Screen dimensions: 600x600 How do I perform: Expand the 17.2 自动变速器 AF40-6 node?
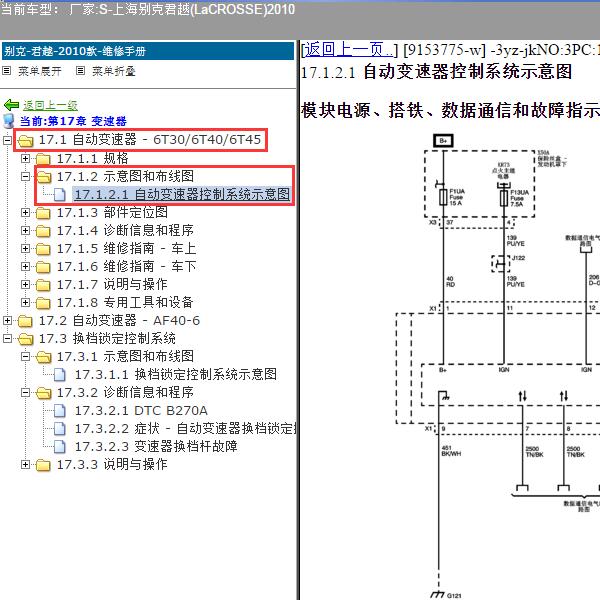tap(7, 320)
